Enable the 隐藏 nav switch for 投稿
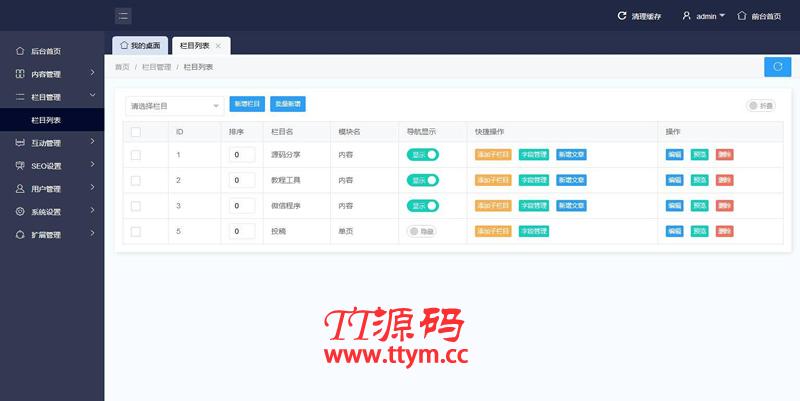The height and width of the screenshot is (401, 800). (x=421, y=231)
